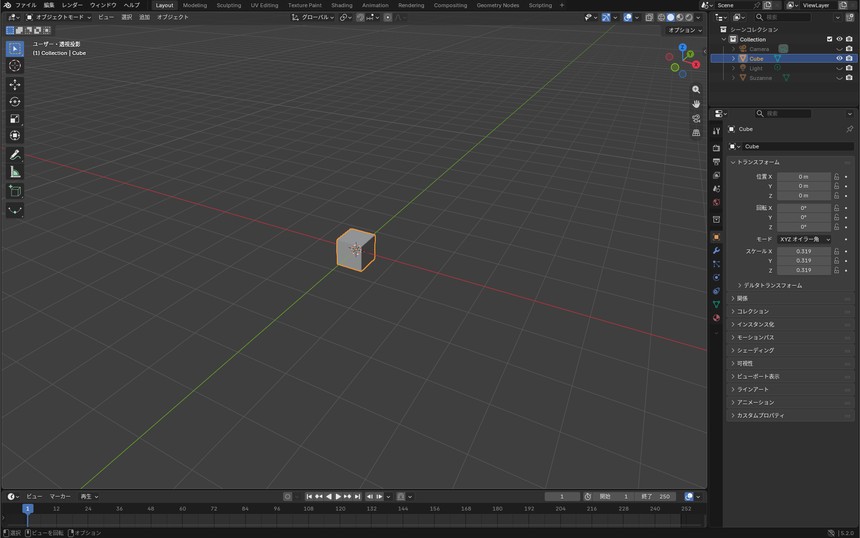
Task: Toggle the scale Z lock icon
Action: pos(836,270)
